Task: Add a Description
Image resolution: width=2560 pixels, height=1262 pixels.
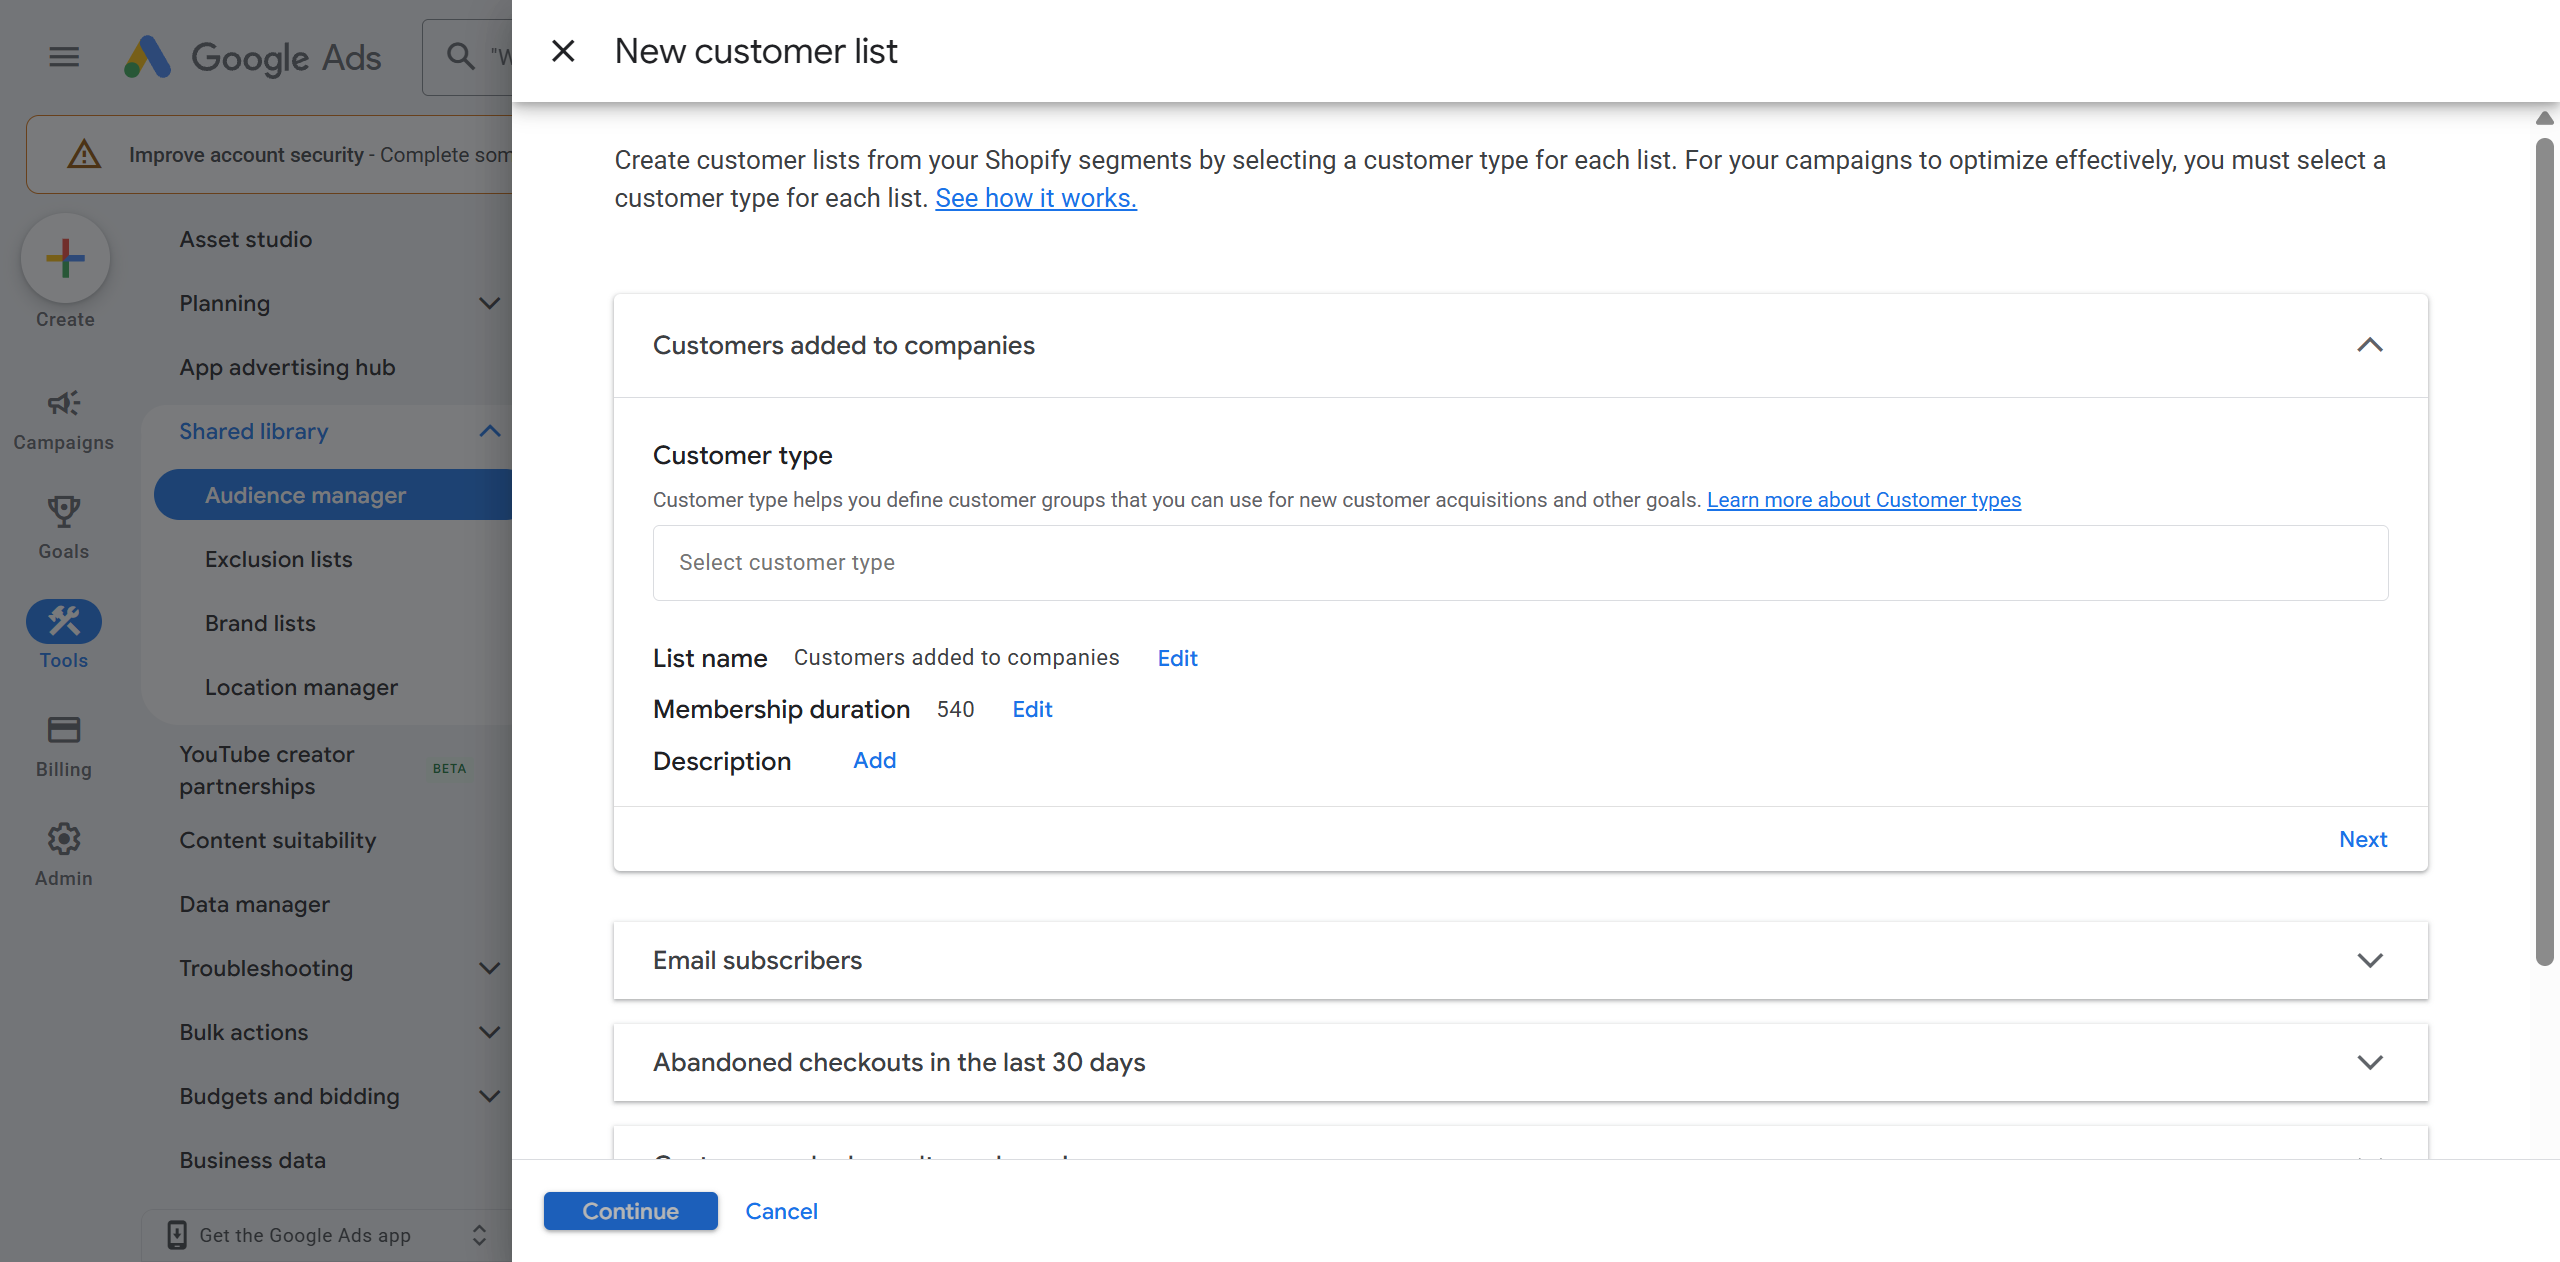Action: tap(874, 760)
